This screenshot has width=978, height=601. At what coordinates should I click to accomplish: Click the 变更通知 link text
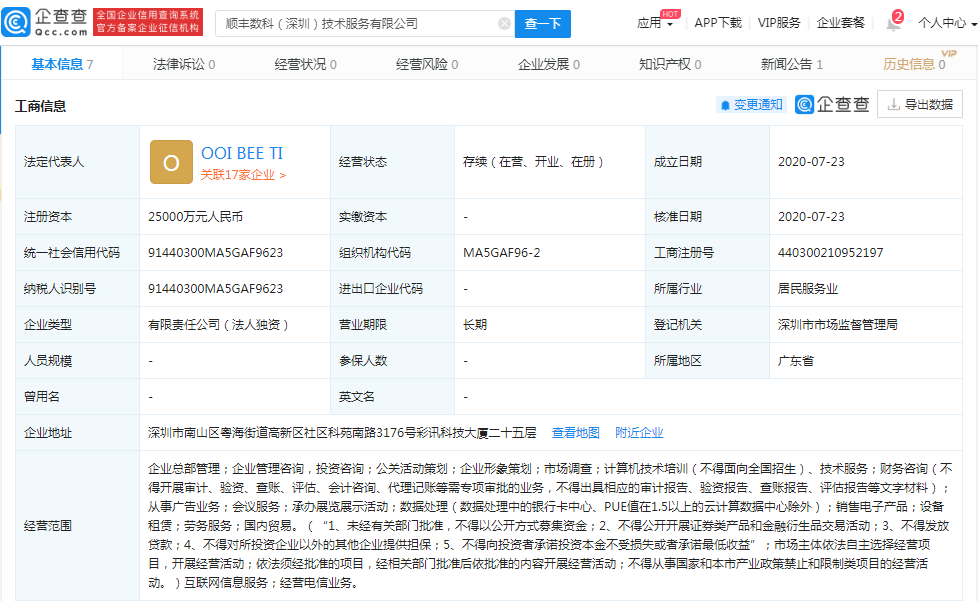tap(758, 105)
